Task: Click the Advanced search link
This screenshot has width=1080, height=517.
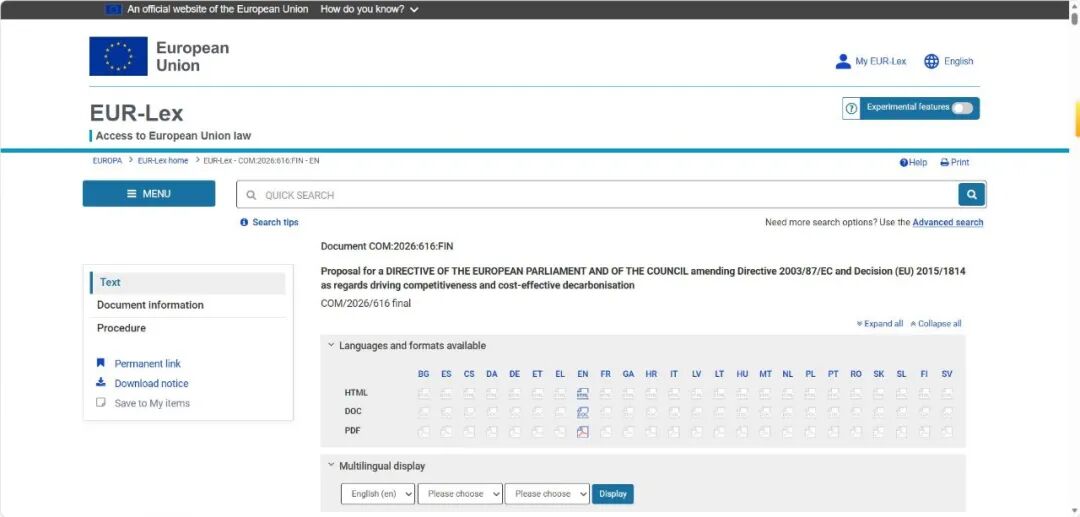Action: (948, 222)
